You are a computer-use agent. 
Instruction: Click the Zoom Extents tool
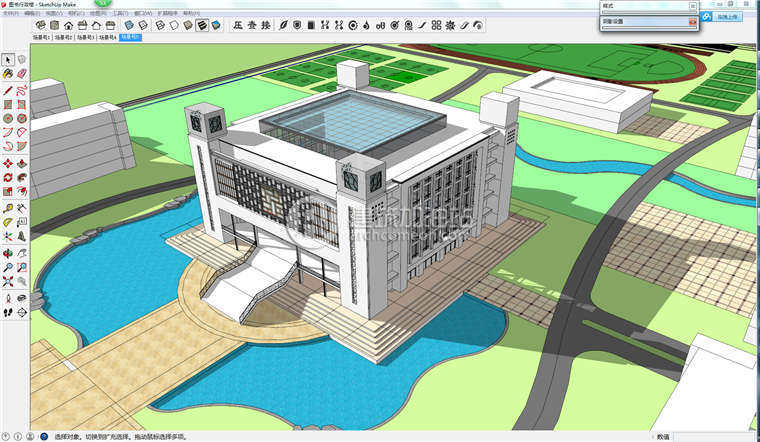[x=8, y=281]
